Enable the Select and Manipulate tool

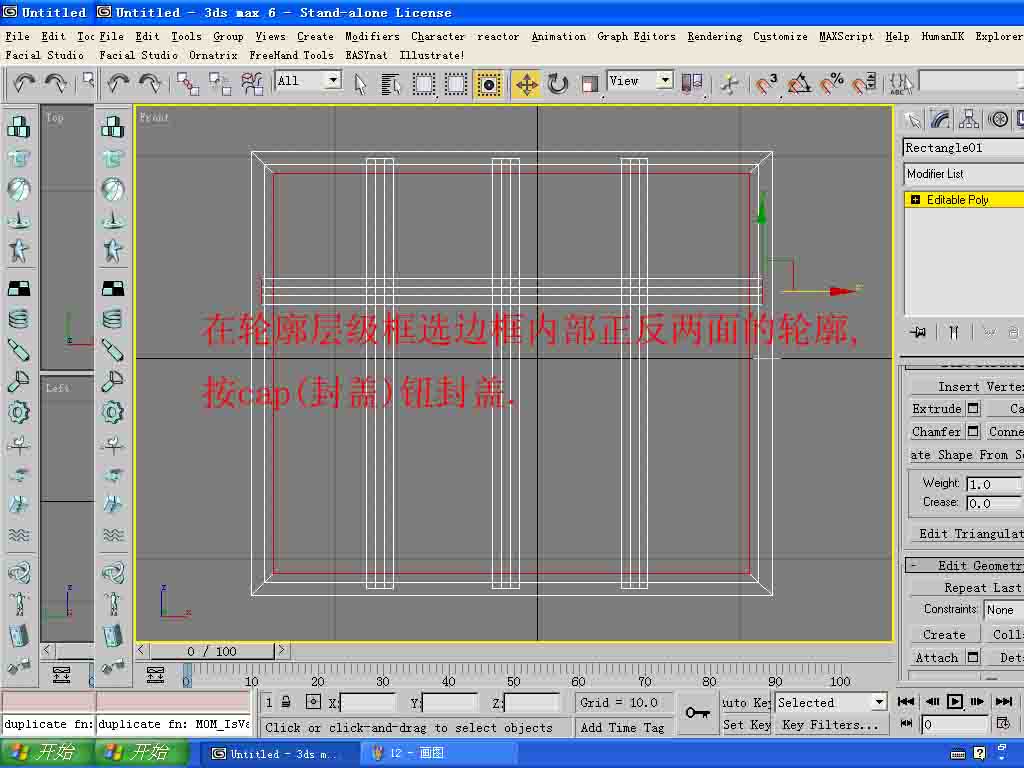pos(729,84)
